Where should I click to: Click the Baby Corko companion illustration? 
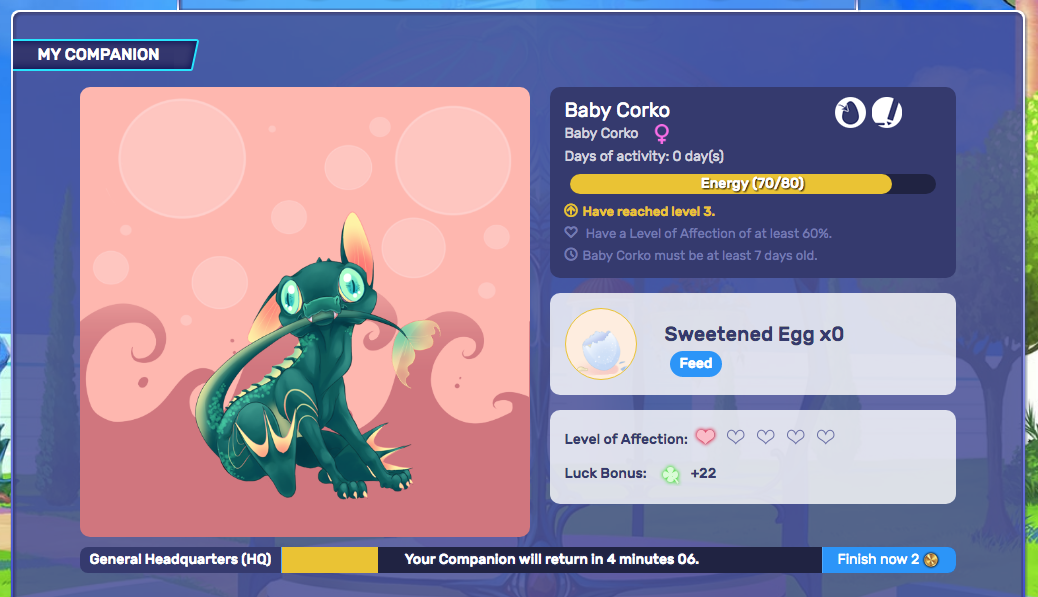point(305,312)
